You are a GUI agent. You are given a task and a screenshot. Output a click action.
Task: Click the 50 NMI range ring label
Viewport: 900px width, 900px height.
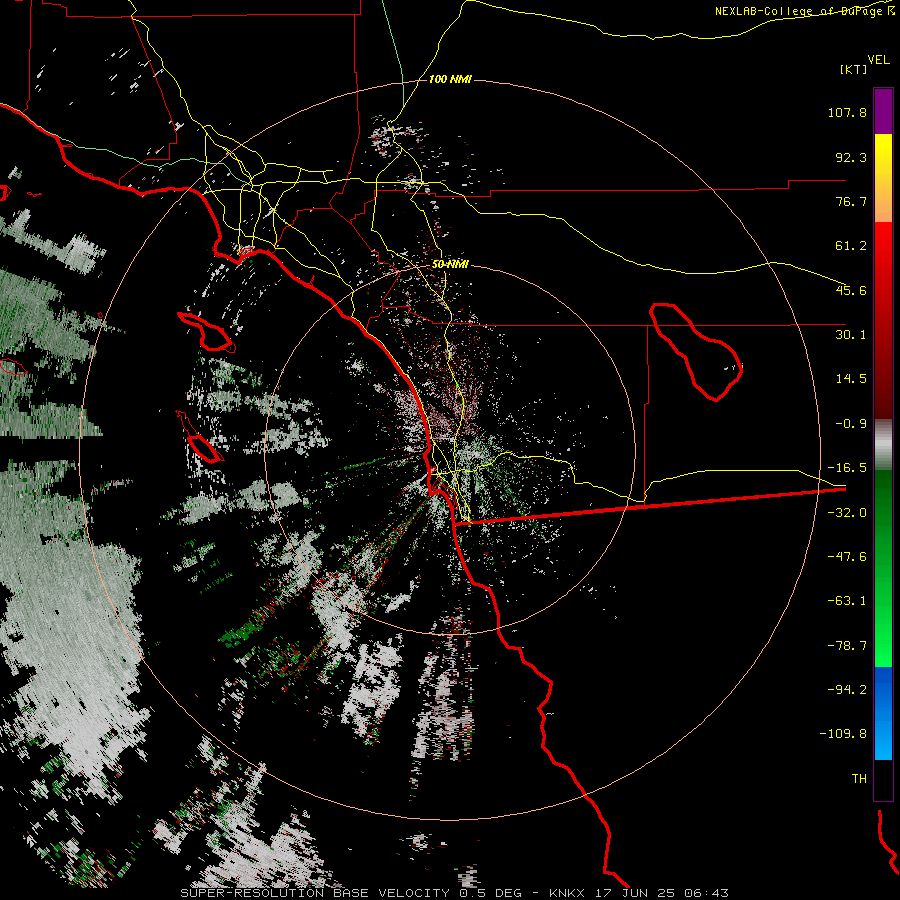[x=450, y=264]
